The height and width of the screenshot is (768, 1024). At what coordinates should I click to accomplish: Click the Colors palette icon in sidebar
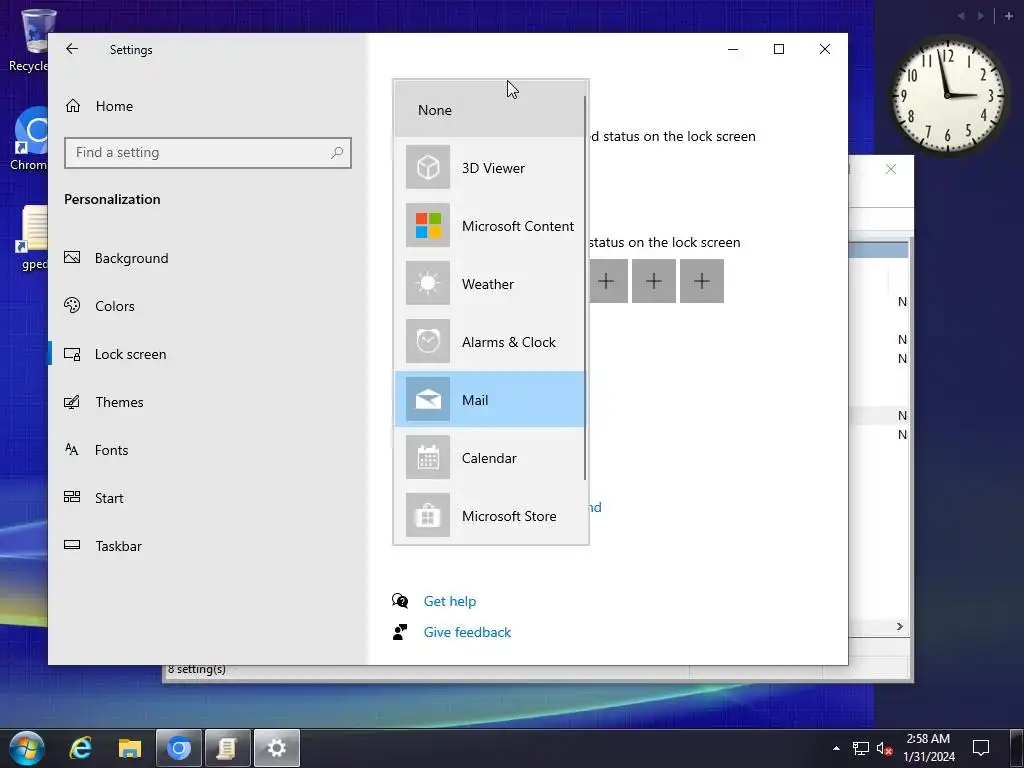tap(72, 305)
